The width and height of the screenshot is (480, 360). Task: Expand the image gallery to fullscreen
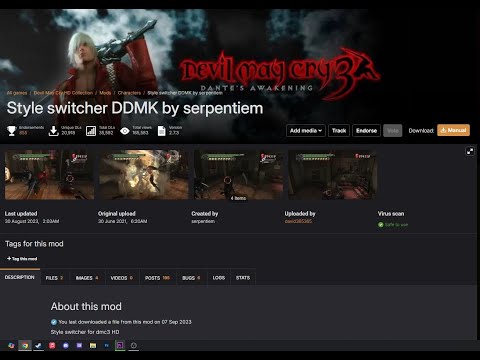tap(470, 151)
